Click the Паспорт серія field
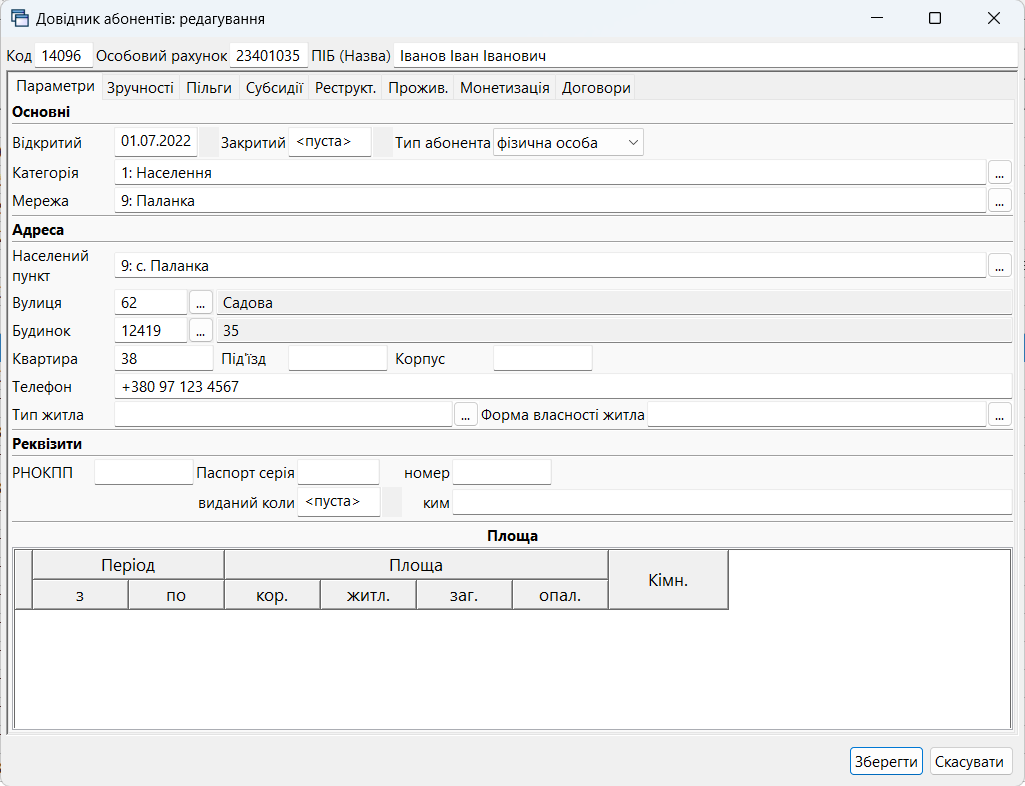This screenshot has width=1025, height=786. coord(339,472)
